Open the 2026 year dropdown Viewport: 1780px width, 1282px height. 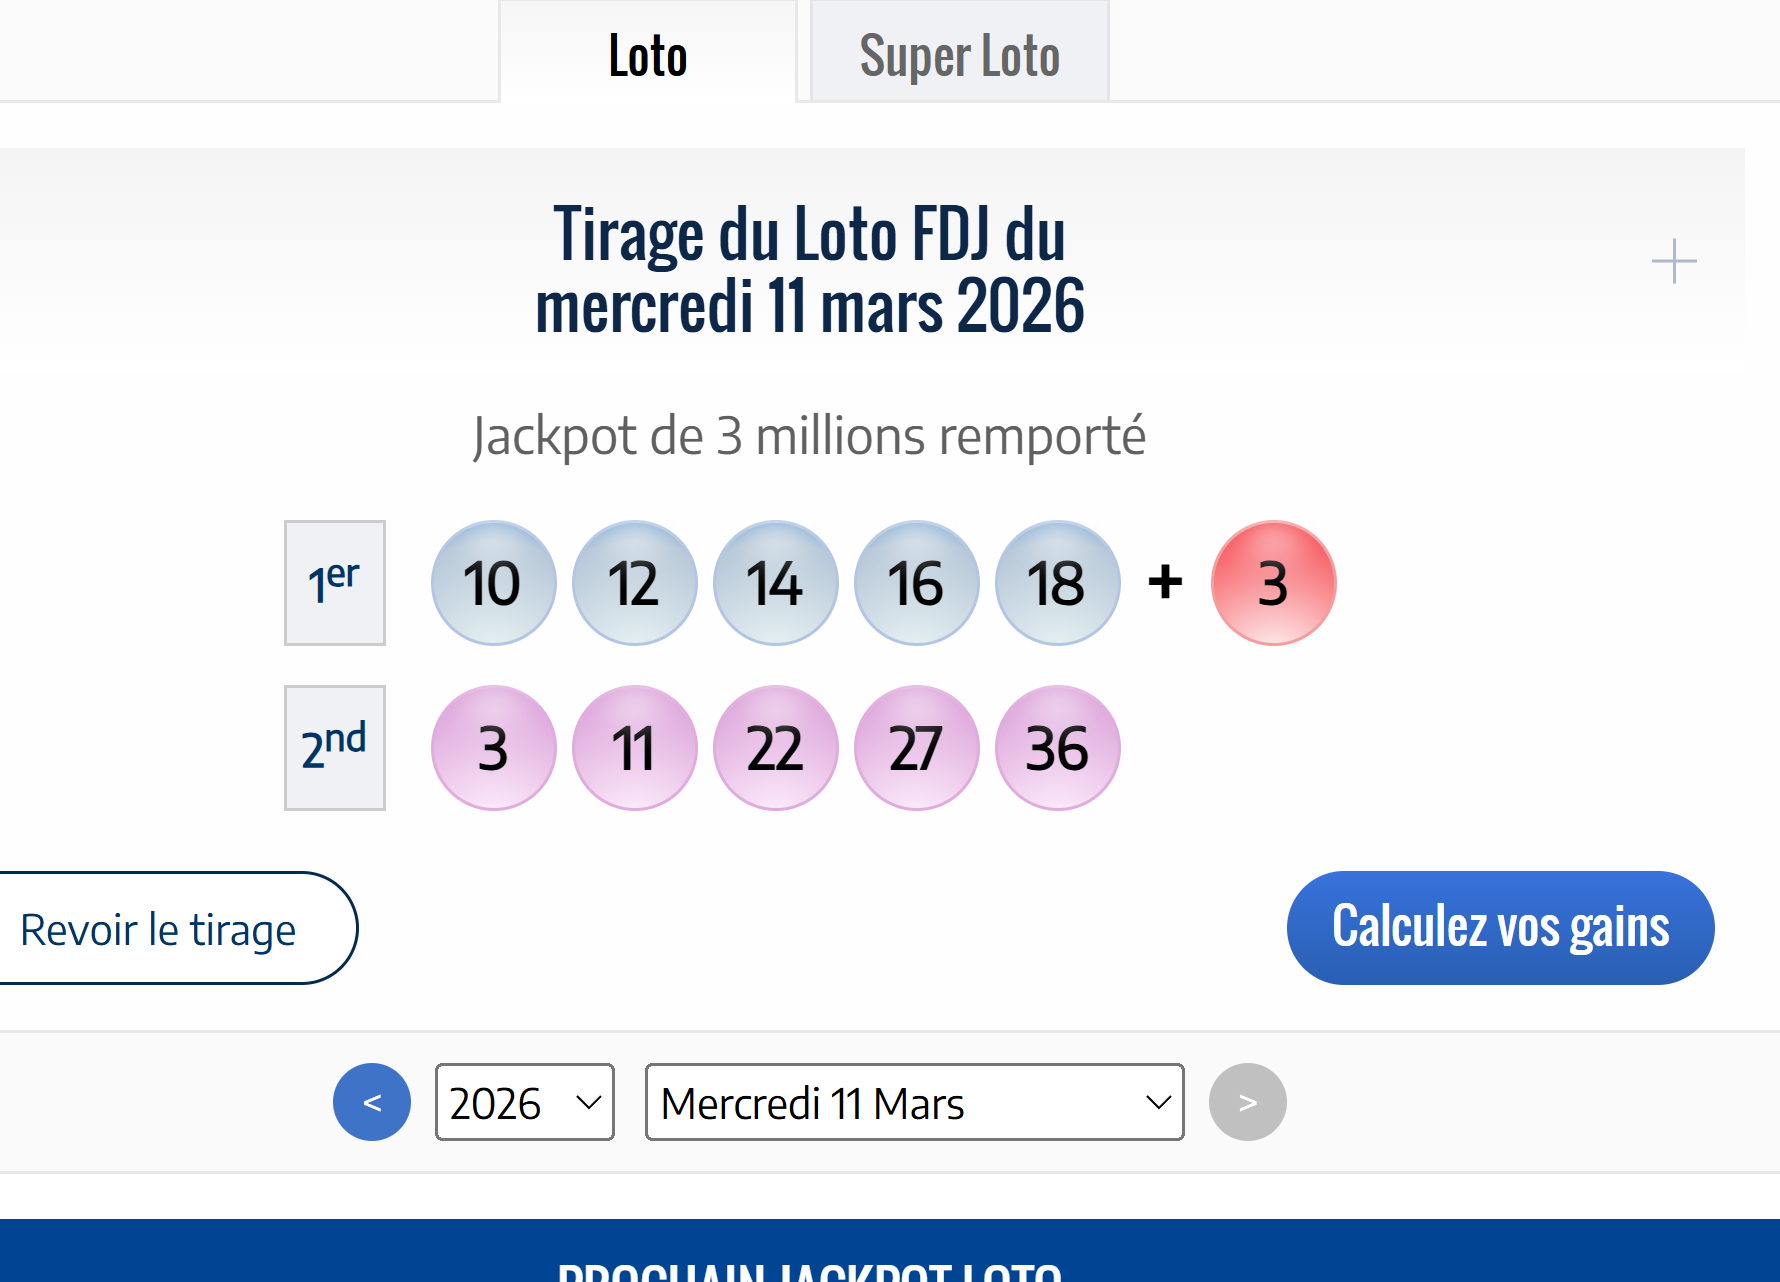pos(525,1102)
